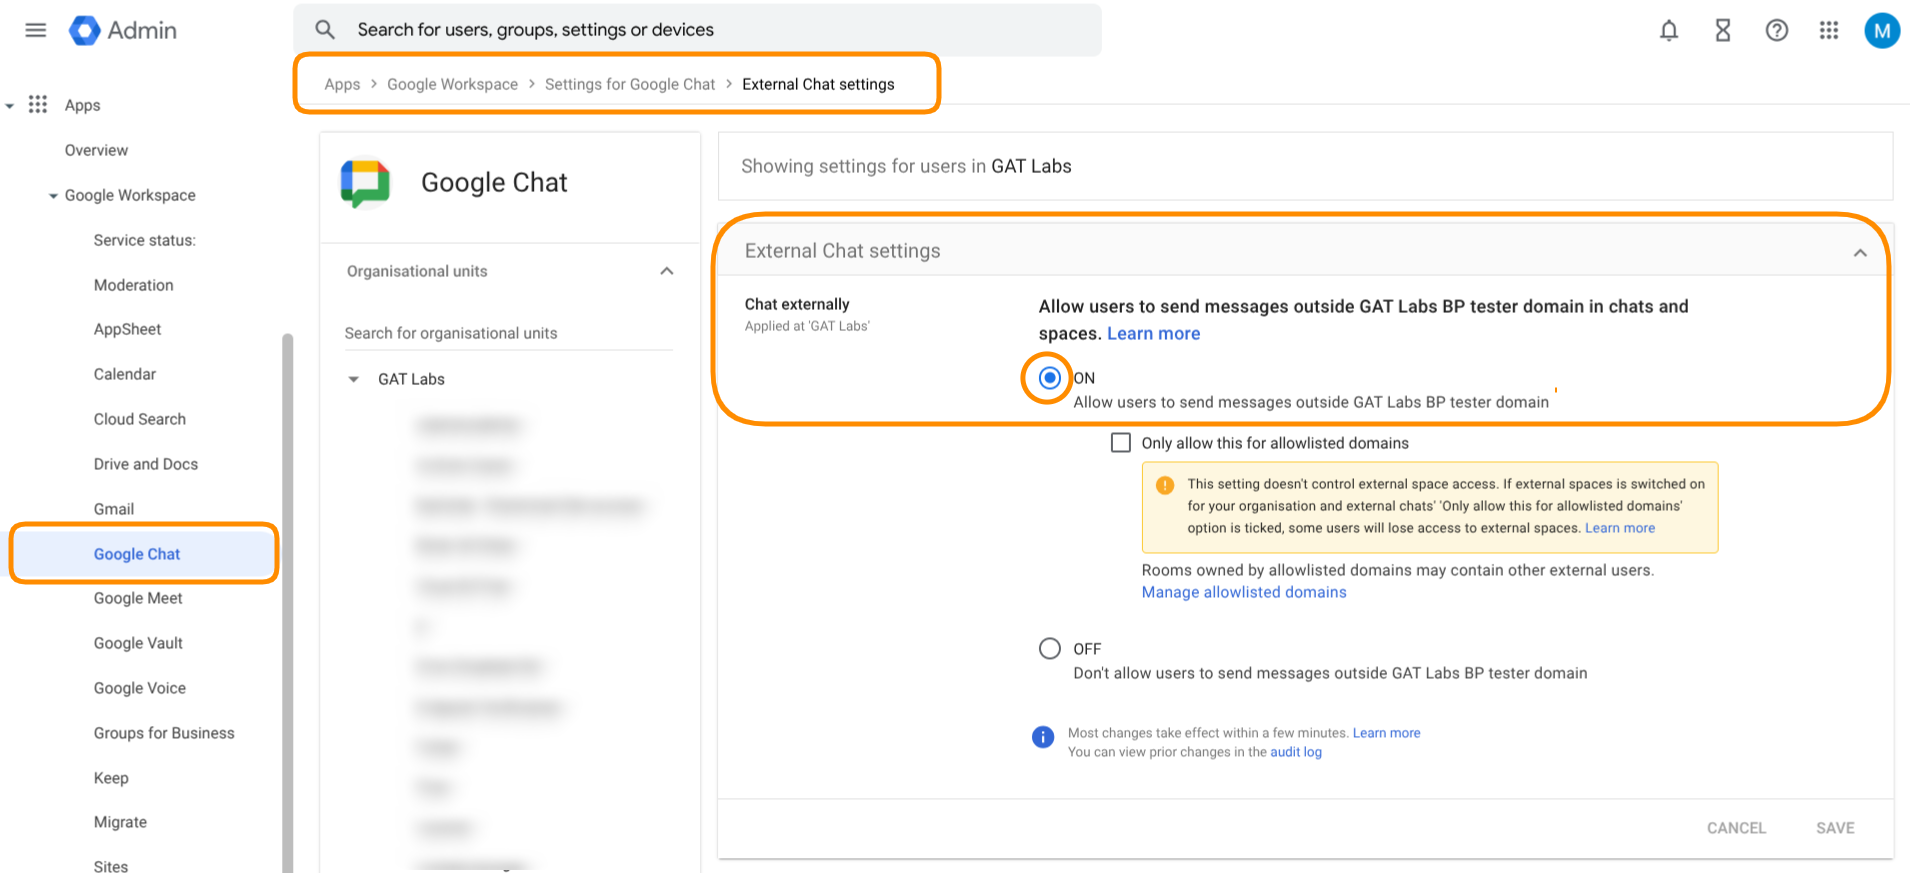Viewport: 1910px width, 873px height.
Task: Open the notifications bell
Action: pos(1669,31)
